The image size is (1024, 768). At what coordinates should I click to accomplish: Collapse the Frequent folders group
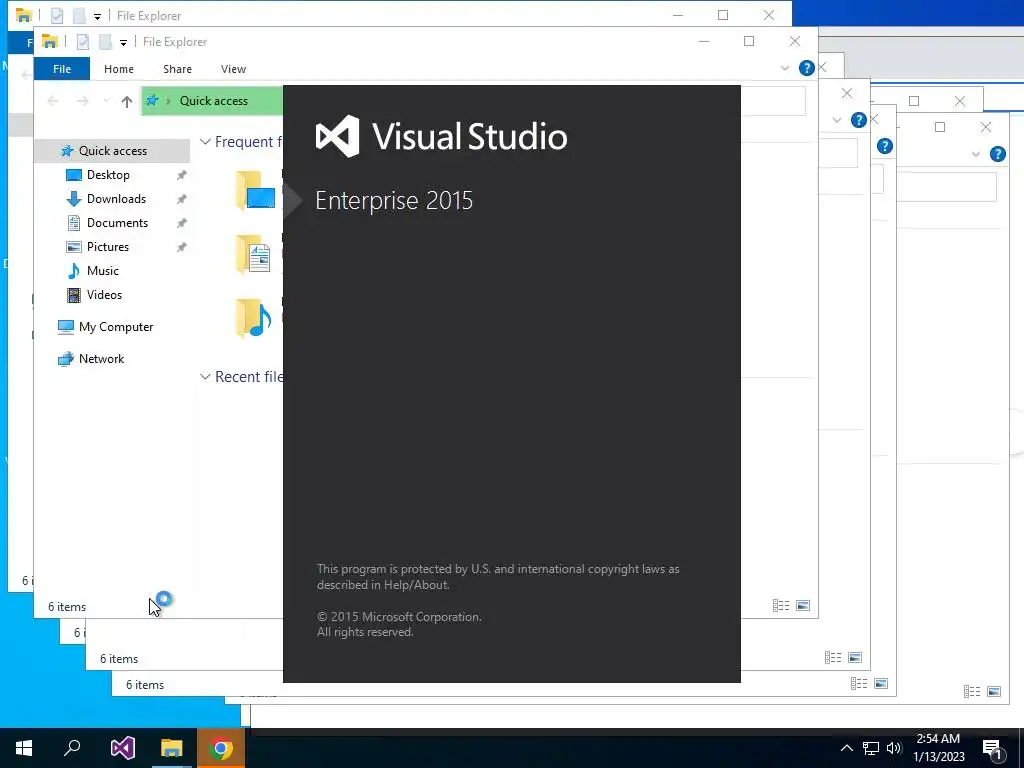pyautogui.click(x=205, y=142)
